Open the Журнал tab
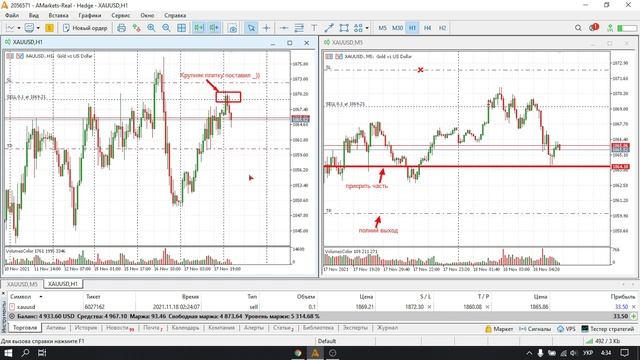The width and height of the screenshot is (640, 360). click(387, 328)
